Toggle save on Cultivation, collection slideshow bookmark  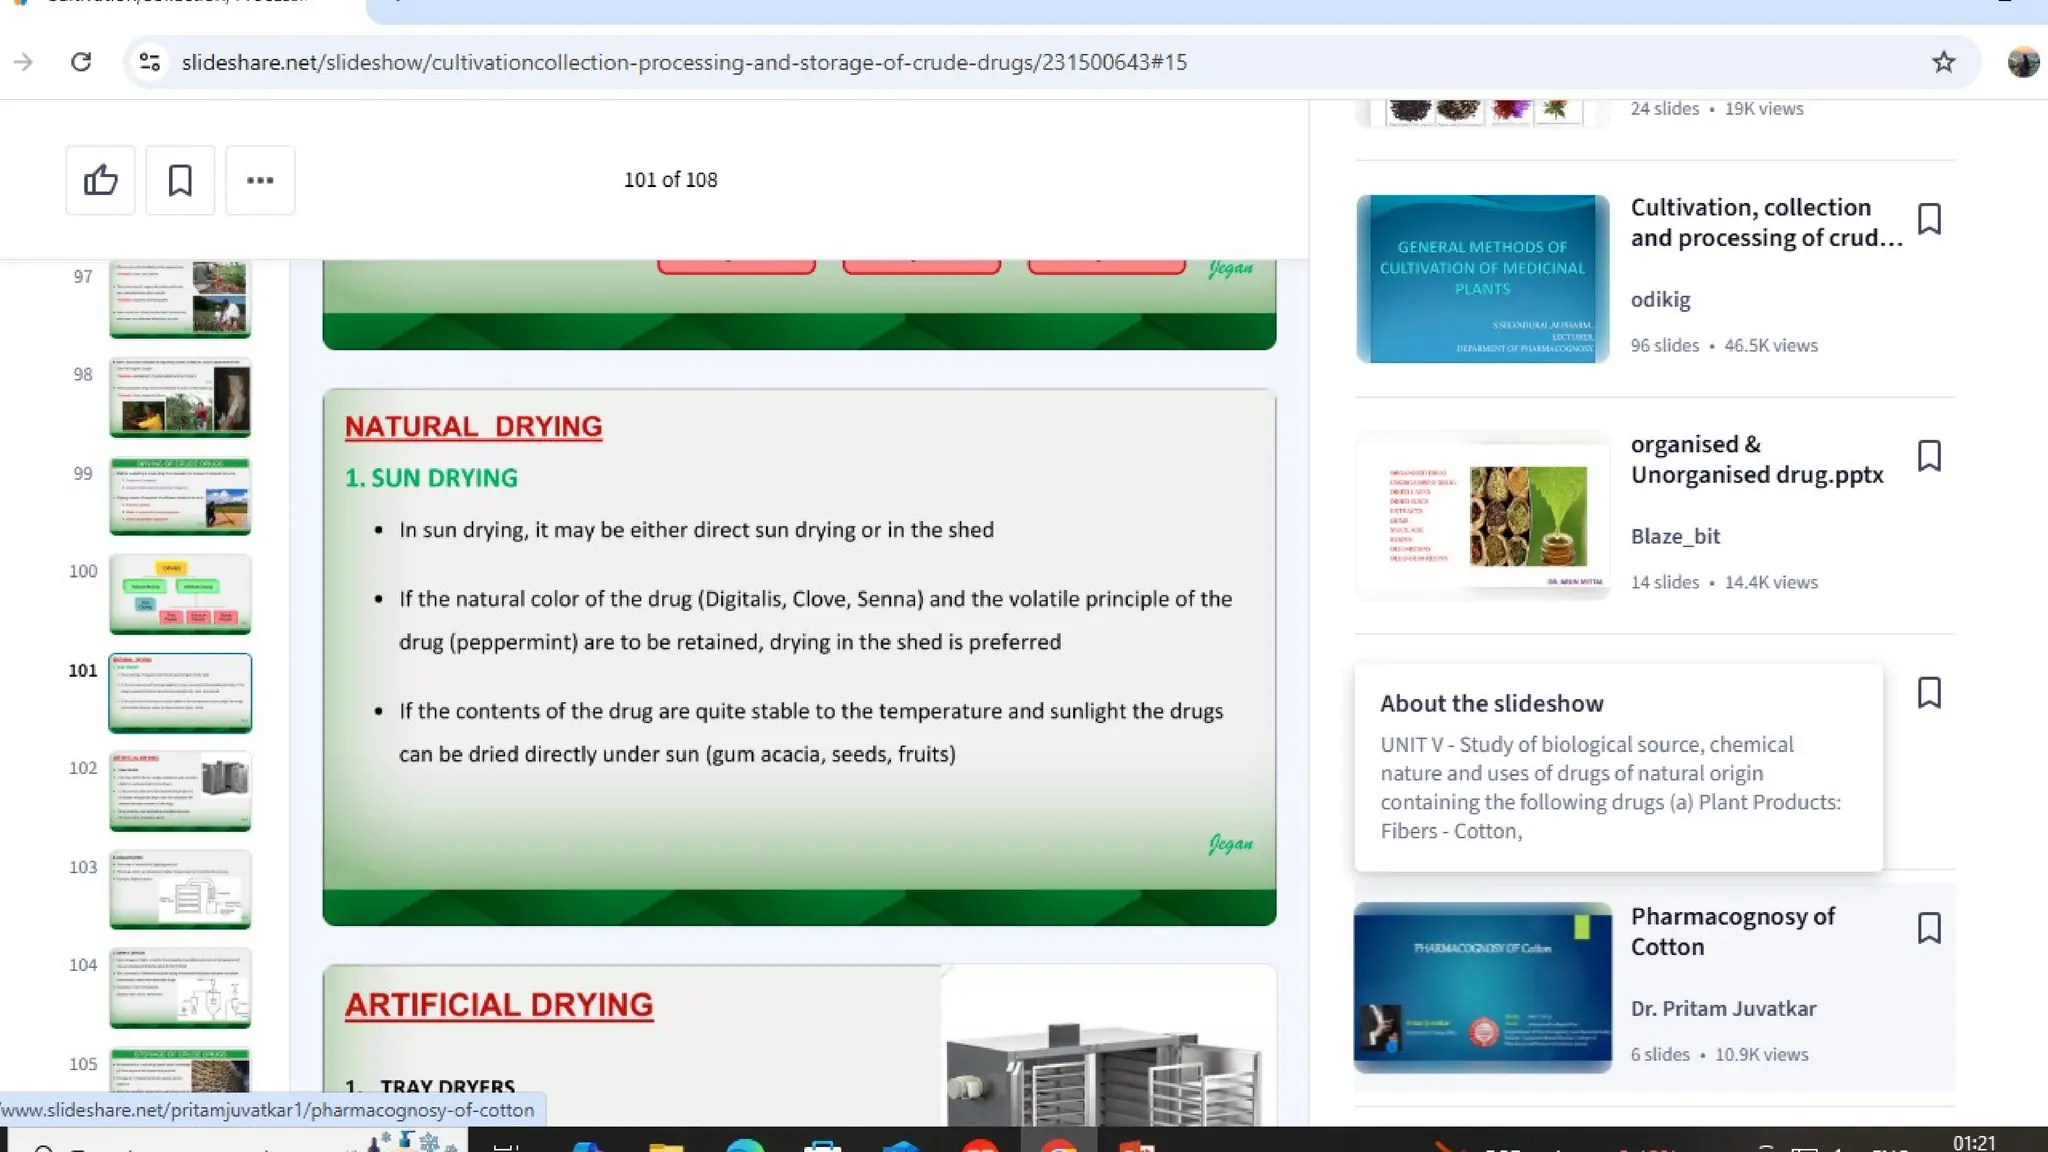click(x=1929, y=219)
